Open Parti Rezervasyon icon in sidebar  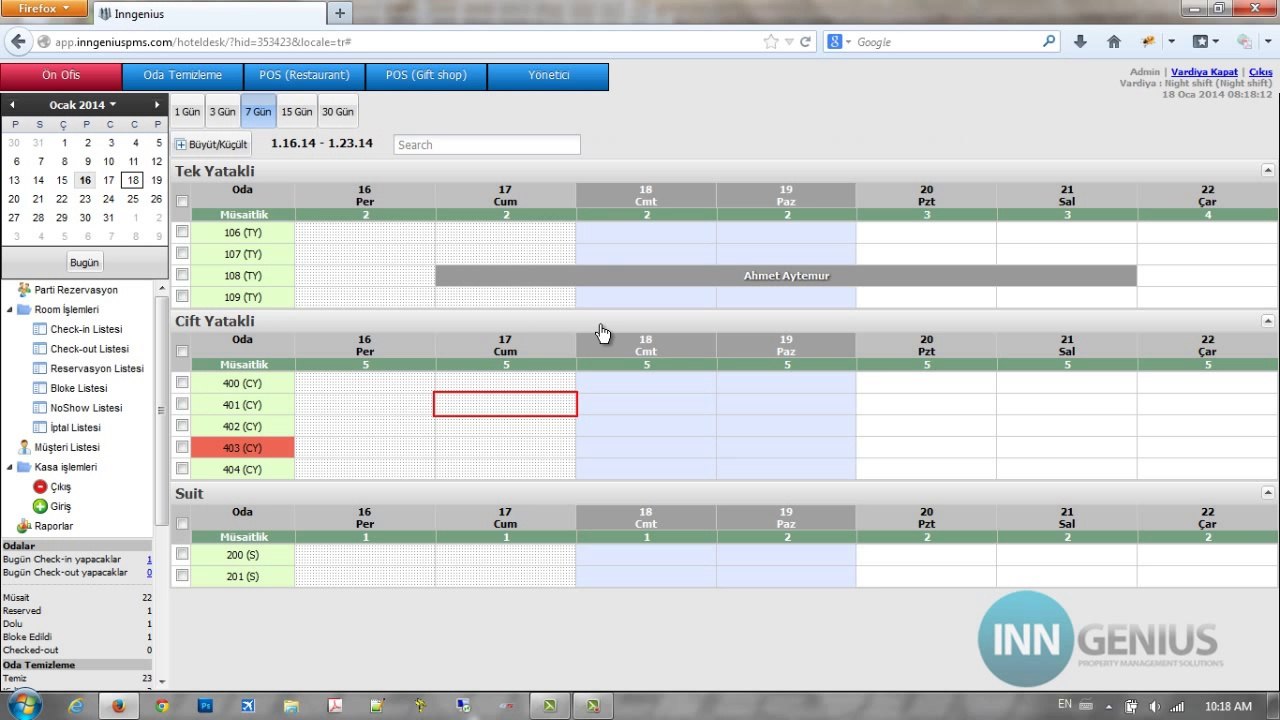24,290
